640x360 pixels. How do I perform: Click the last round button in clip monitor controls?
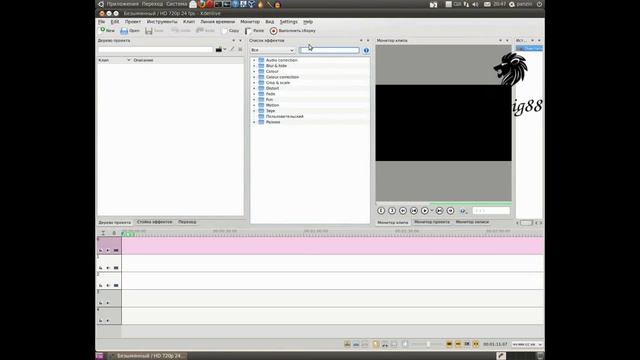(x=450, y=211)
